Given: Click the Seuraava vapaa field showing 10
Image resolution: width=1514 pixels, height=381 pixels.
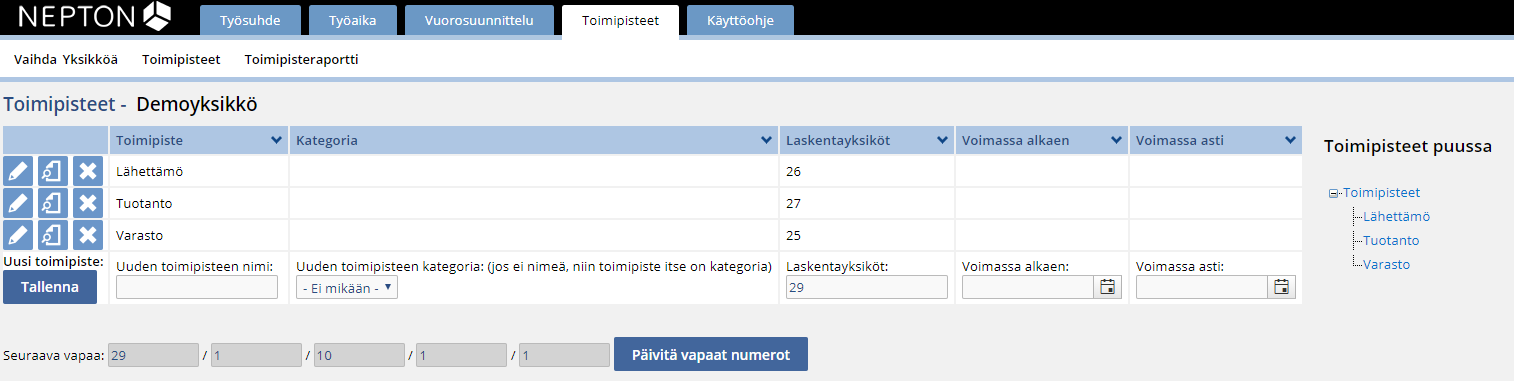Looking at the screenshot, I should (359, 355).
